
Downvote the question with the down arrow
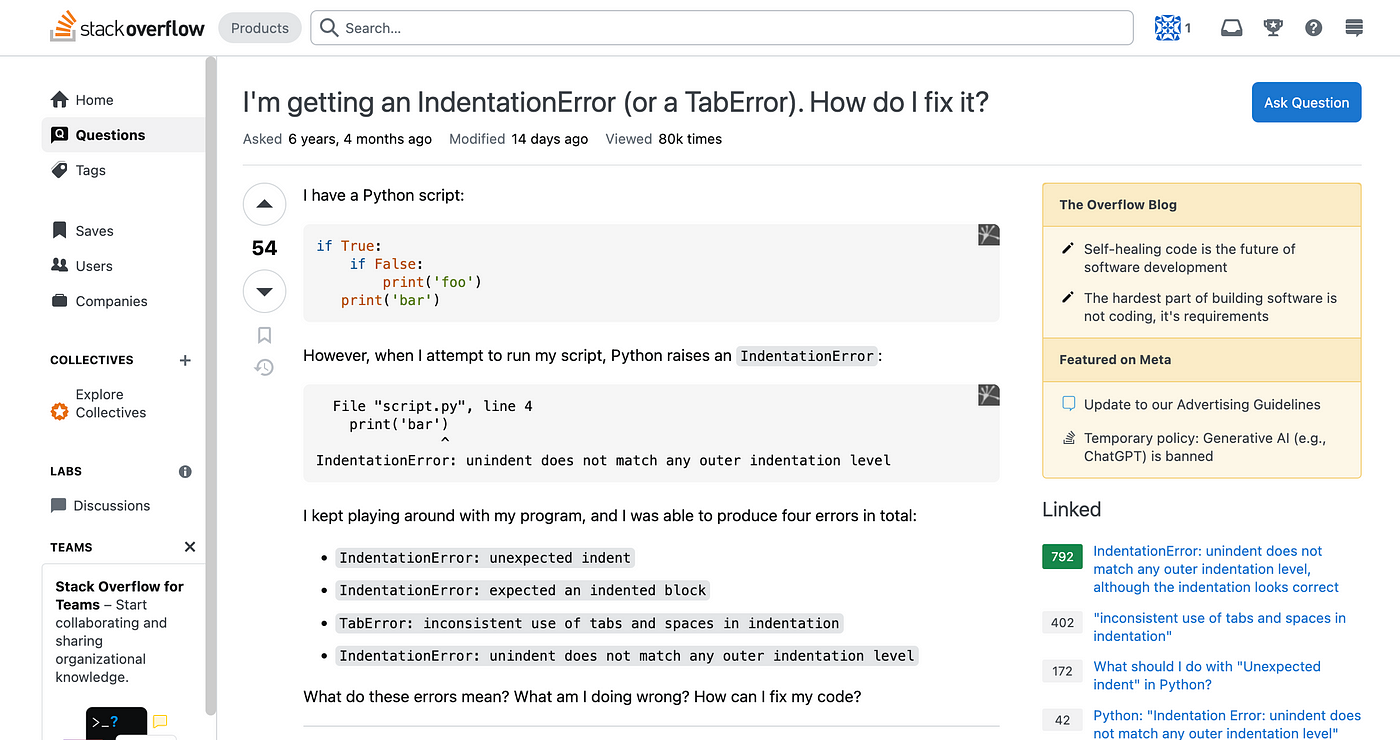click(264, 292)
